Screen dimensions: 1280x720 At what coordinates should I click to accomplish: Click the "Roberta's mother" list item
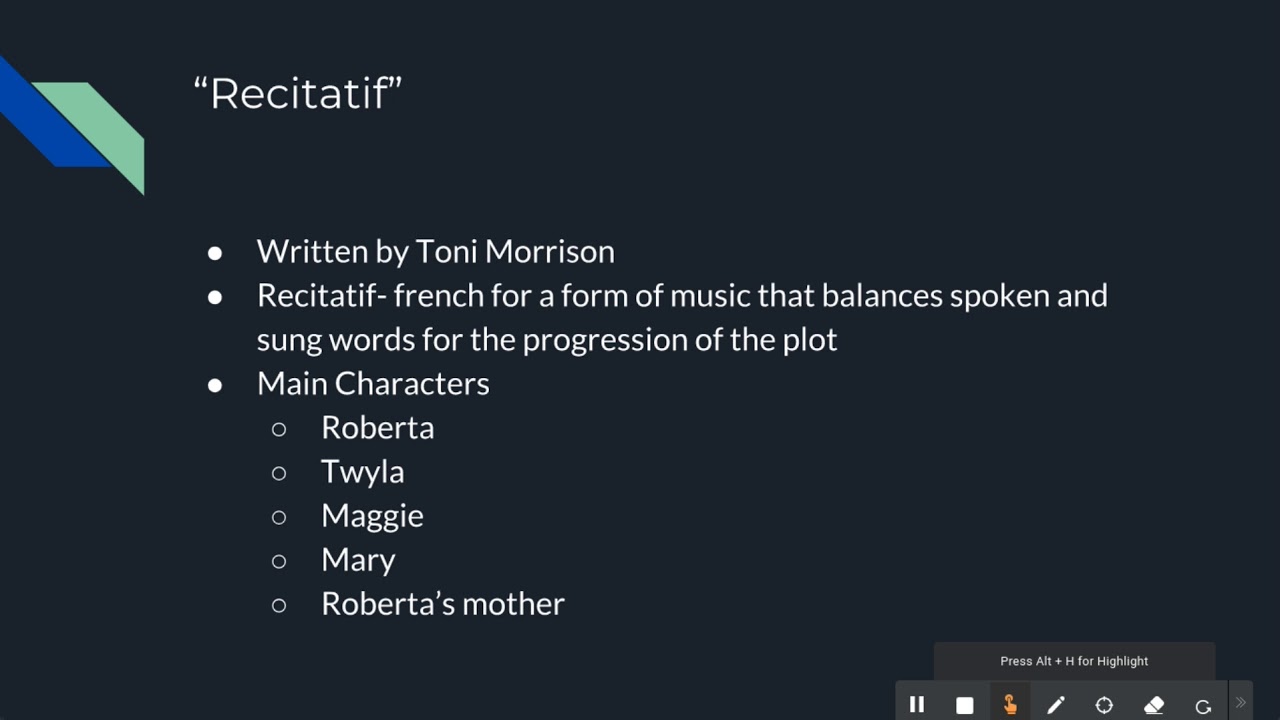click(x=442, y=604)
